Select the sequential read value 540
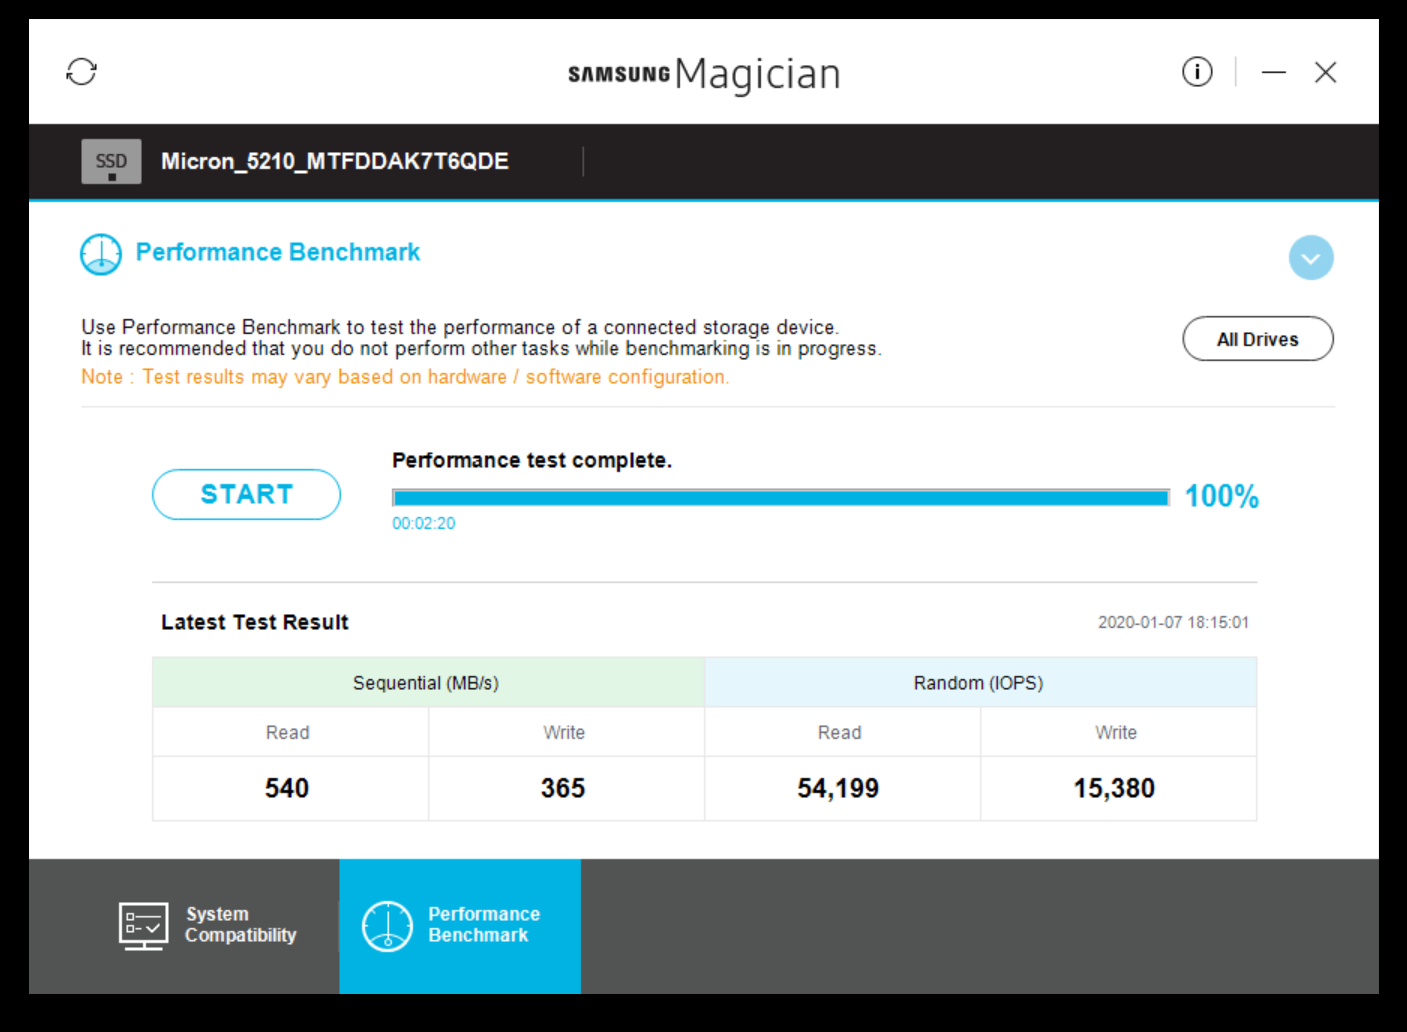The image size is (1407, 1032). [x=287, y=789]
